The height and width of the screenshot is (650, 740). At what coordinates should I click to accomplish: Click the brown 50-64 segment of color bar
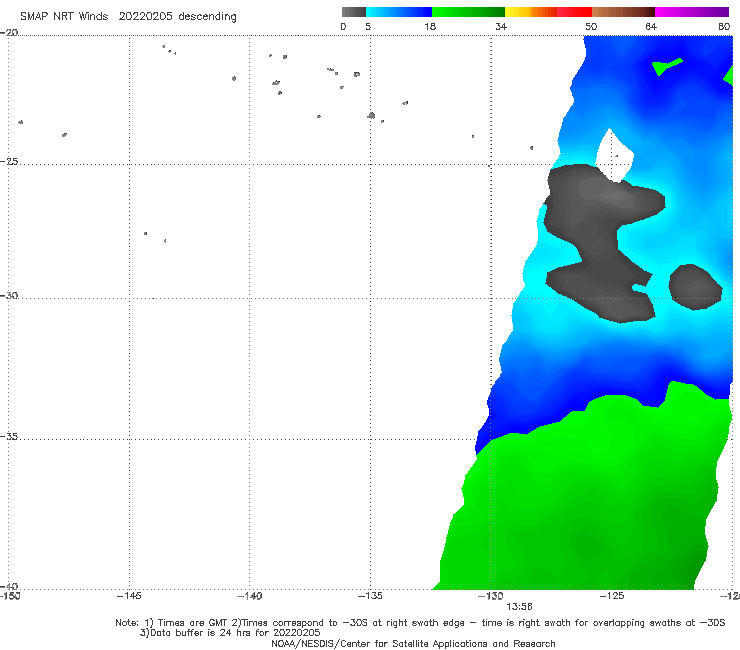coord(623,12)
